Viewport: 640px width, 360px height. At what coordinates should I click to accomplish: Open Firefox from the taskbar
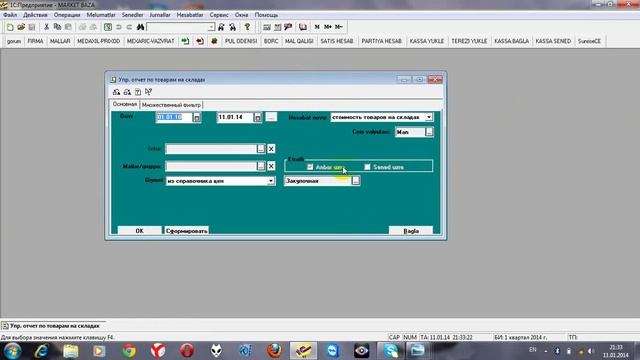coord(274,351)
